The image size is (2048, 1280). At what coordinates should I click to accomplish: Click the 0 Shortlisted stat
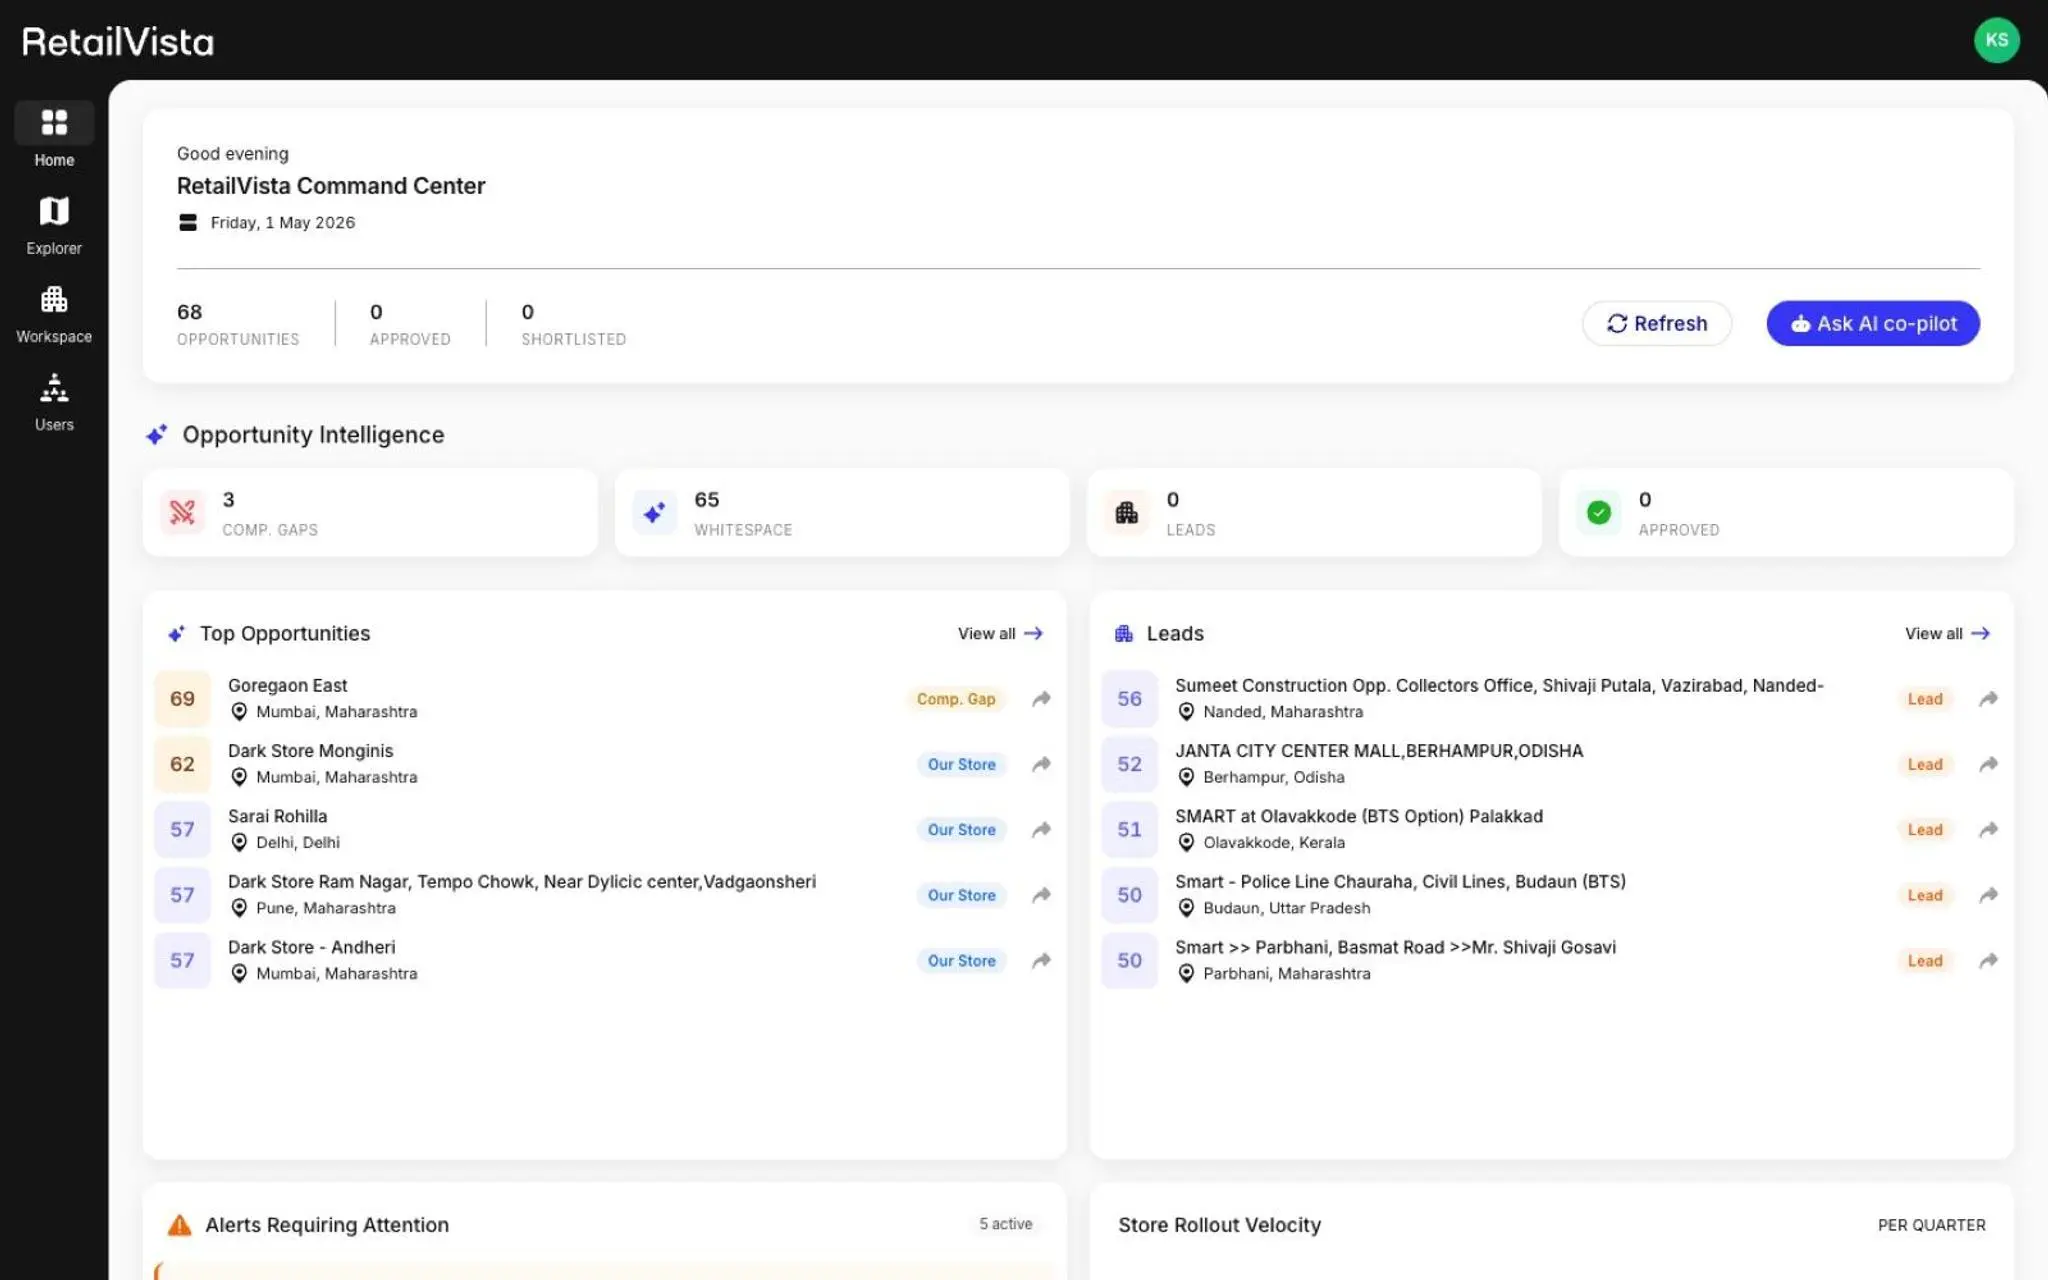click(x=573, y=324)
